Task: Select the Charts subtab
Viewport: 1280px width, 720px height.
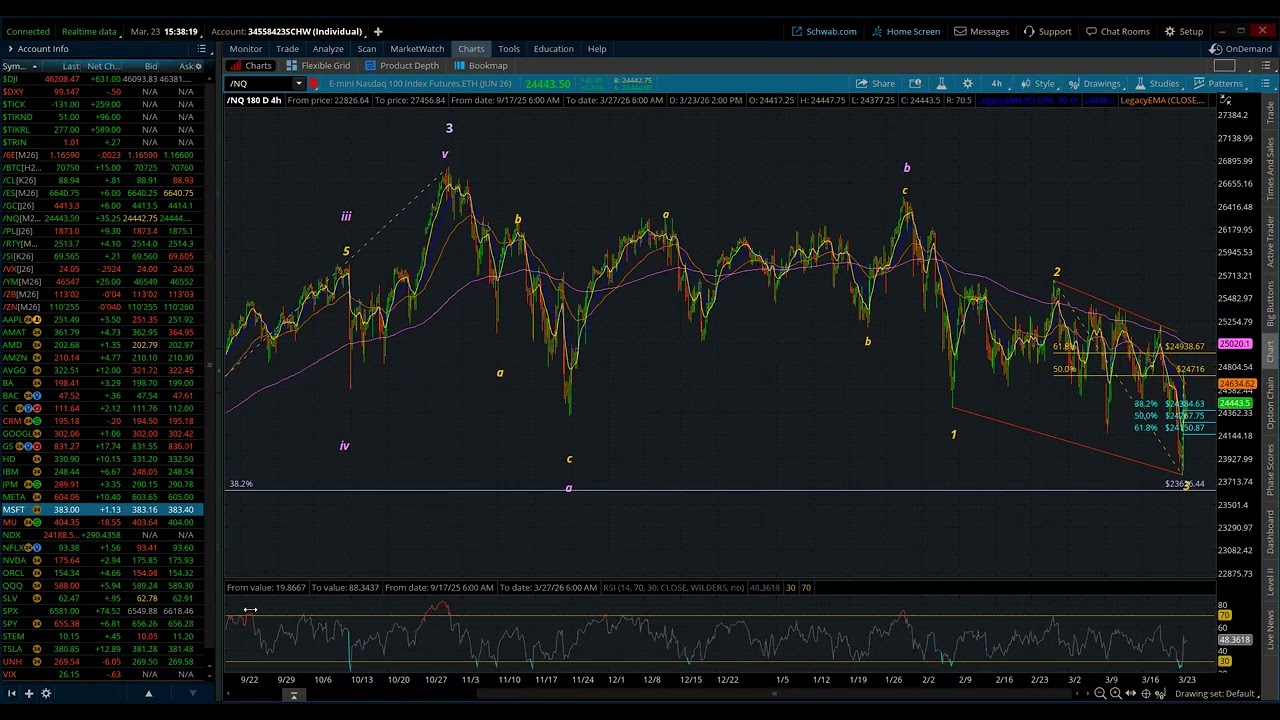Action: tap(251, 65)
